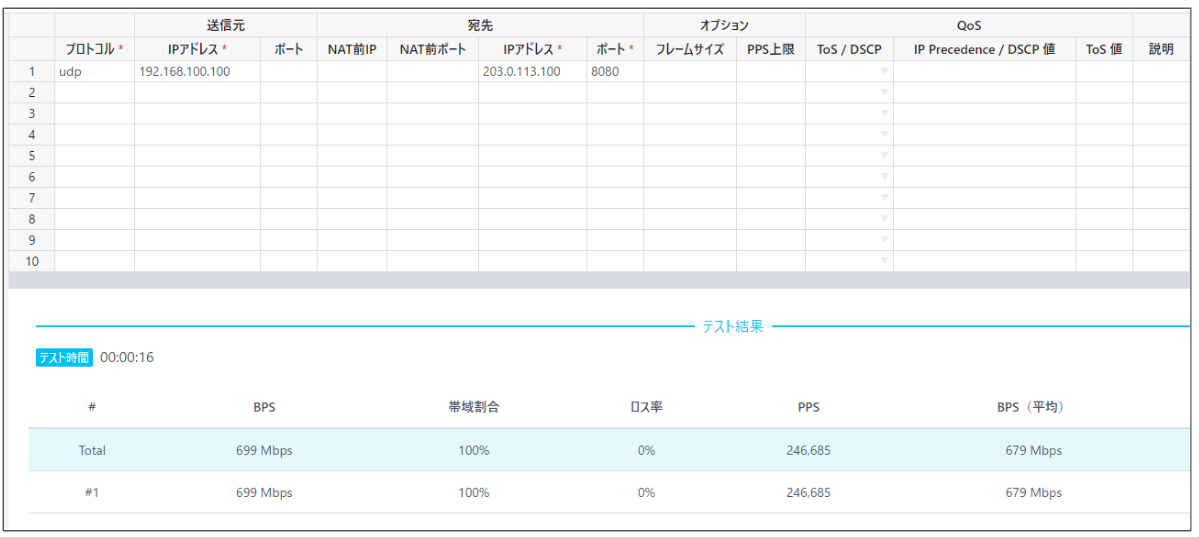Click the プロトコル column header
The image size is (1199, 537).
click(94, 49)
